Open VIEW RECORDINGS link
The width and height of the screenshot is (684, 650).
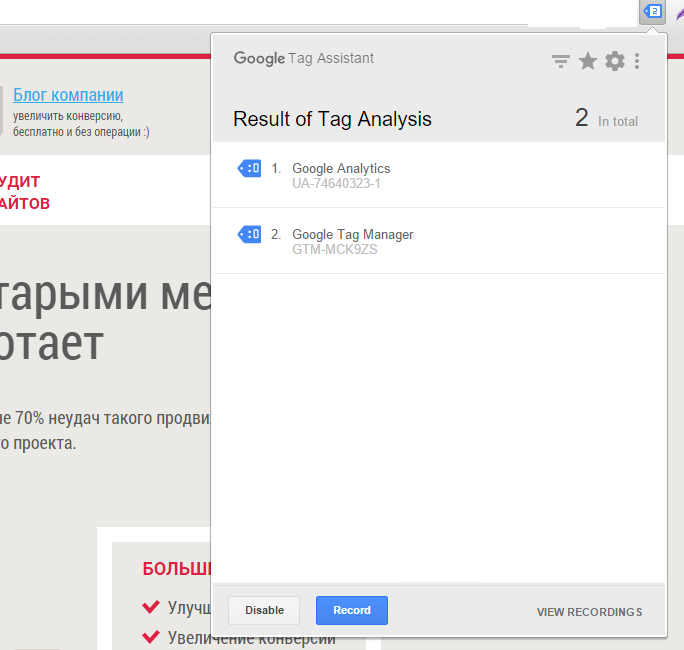click(589, 612)
